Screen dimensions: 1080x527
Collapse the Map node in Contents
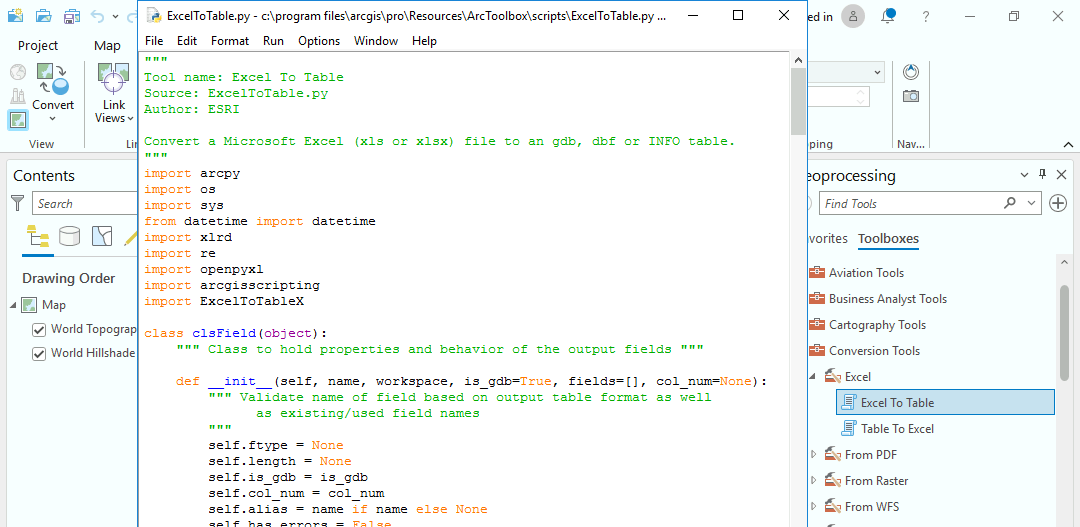pos(14,304)
